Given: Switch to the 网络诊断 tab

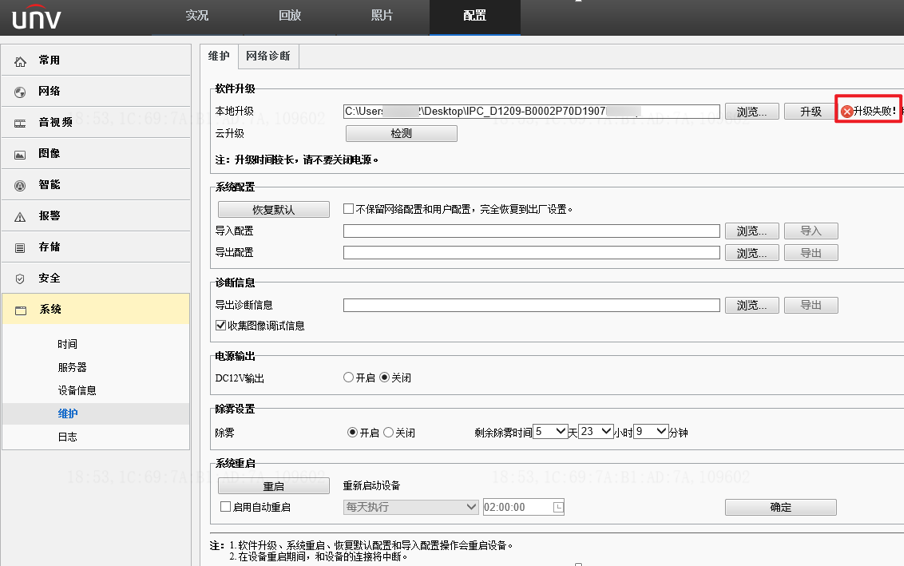Looking at the screenshot, I should (268, 56).
